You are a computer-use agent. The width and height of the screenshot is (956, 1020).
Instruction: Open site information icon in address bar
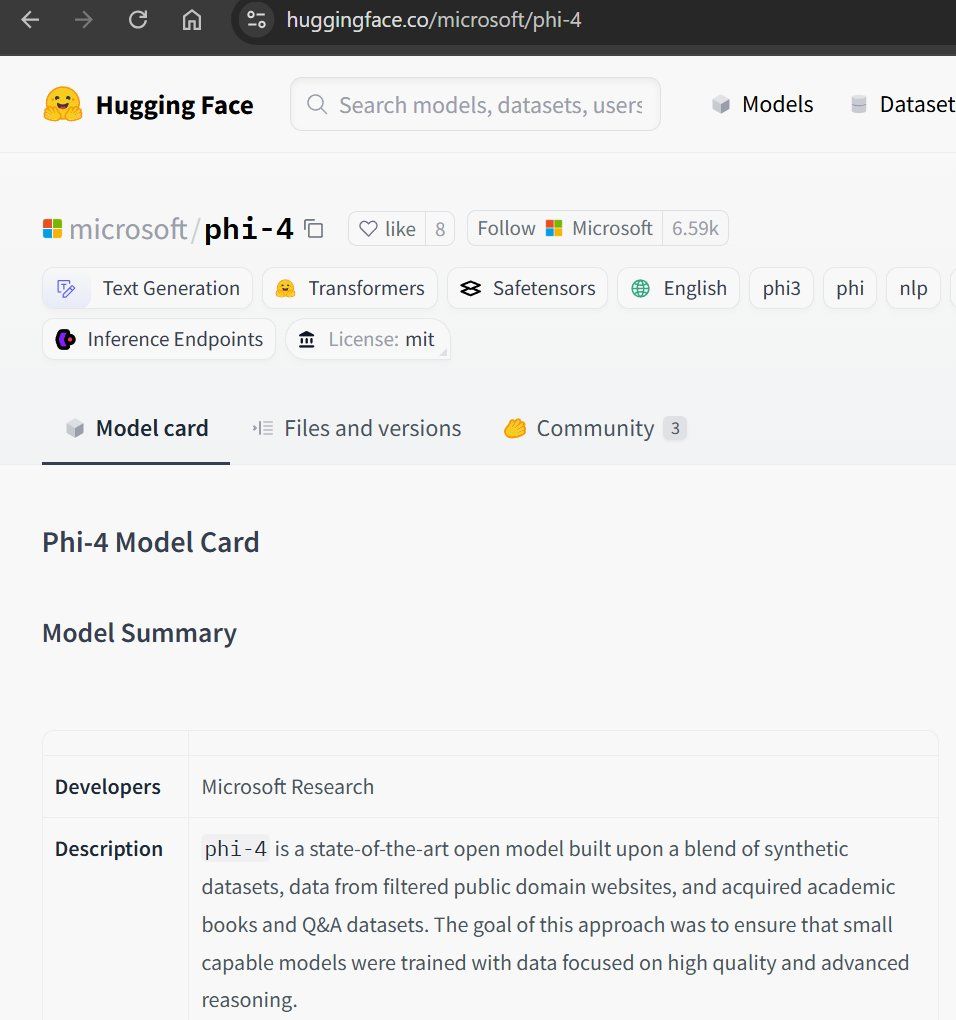click(x=257, y=20)
